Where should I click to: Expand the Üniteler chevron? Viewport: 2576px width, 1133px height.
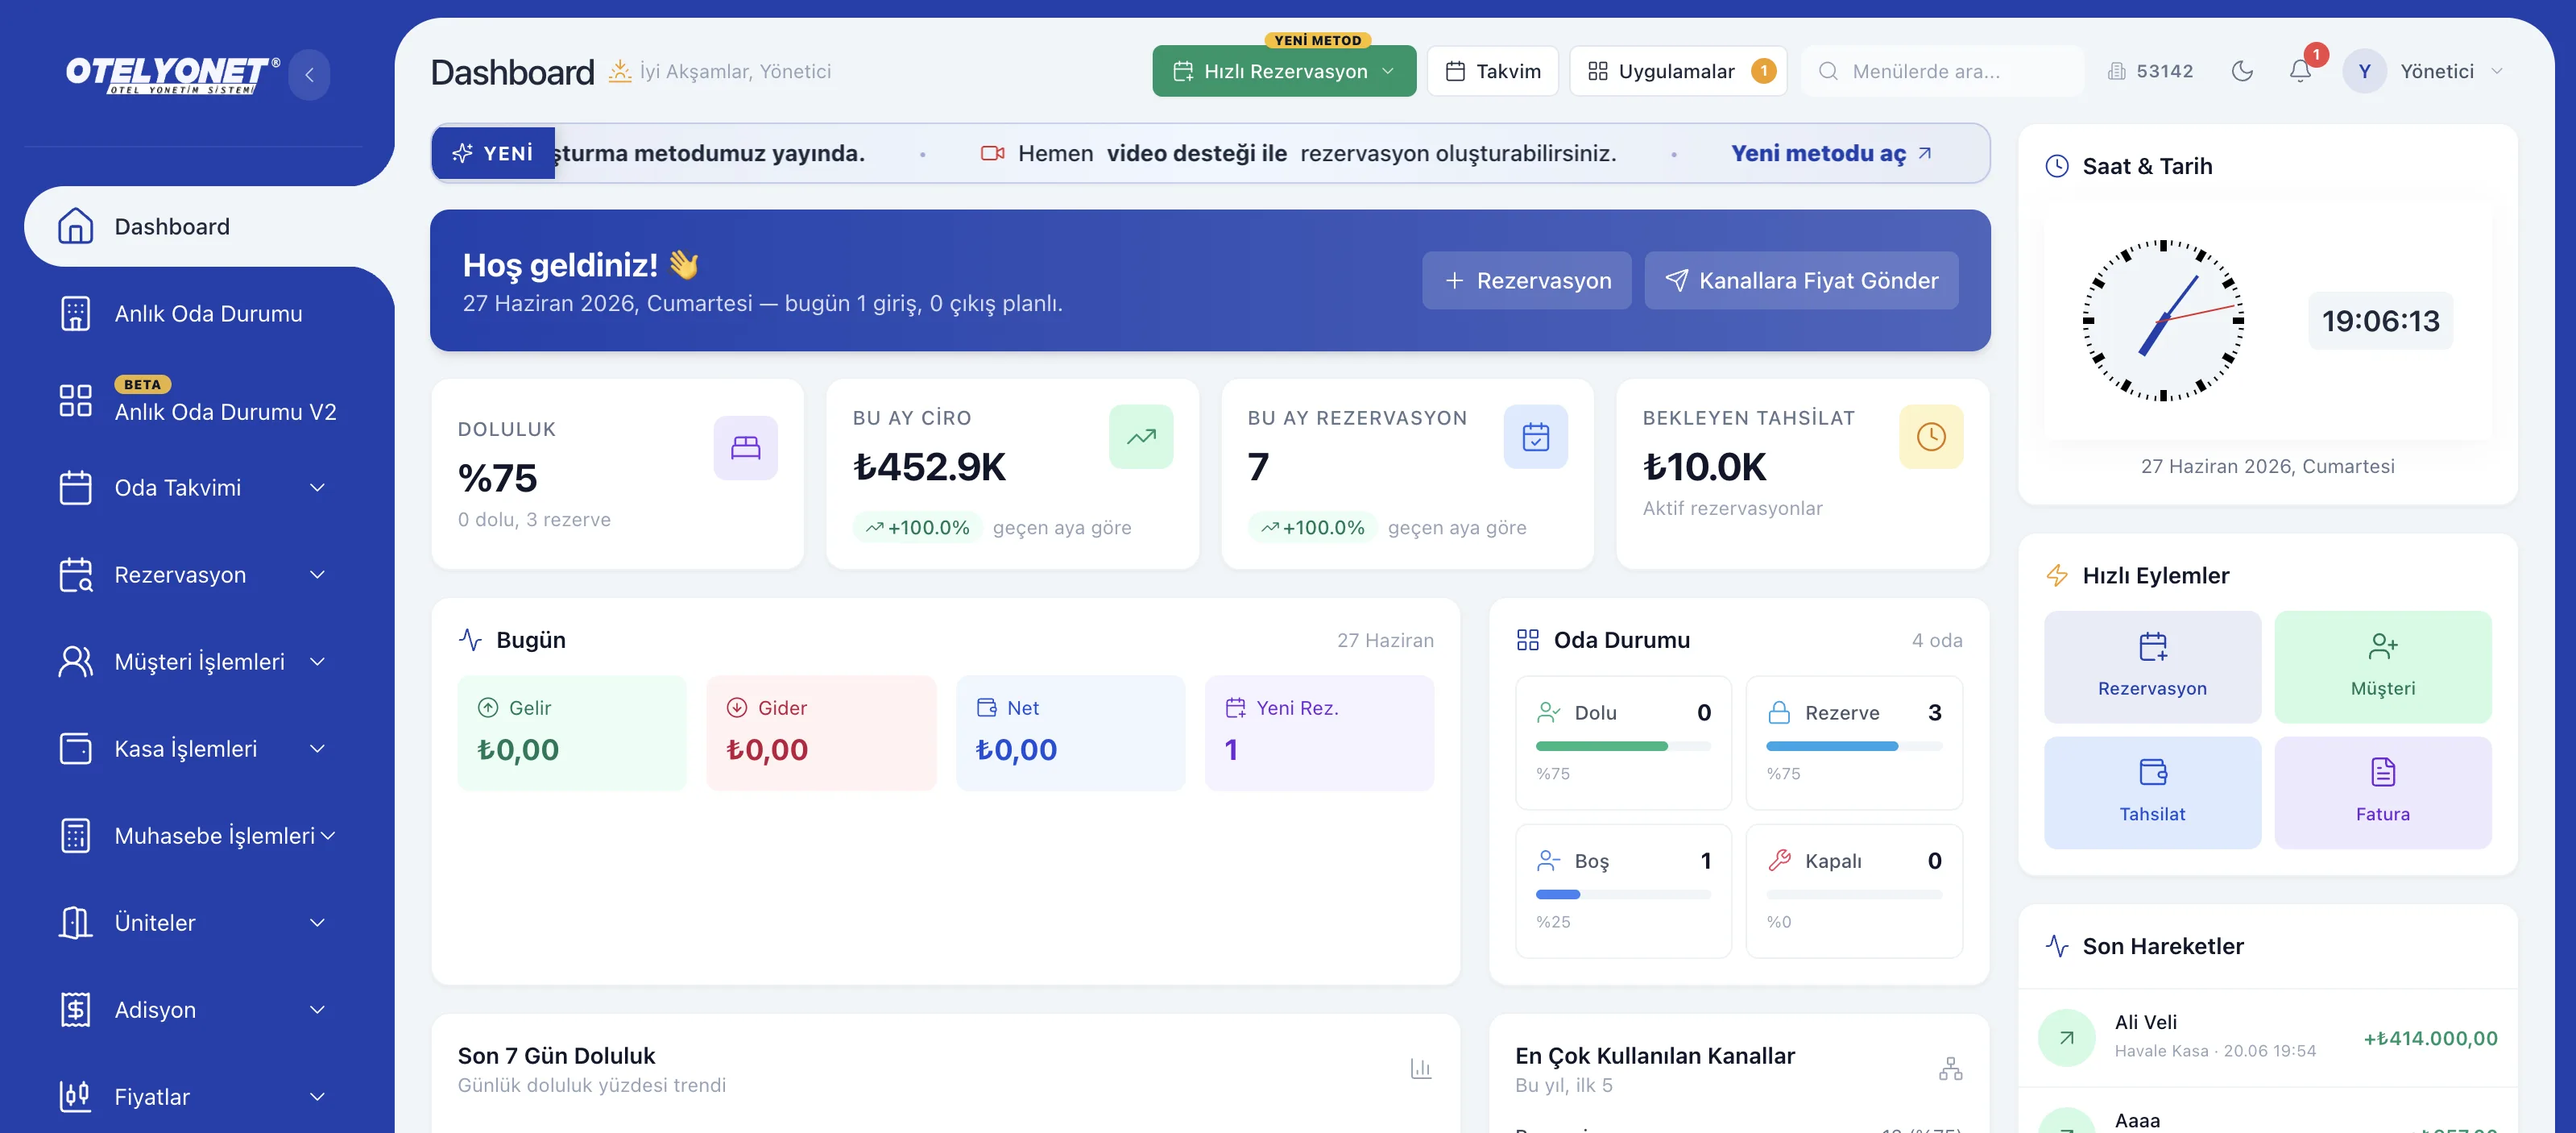pyautogui.click(x=317, y=923)
